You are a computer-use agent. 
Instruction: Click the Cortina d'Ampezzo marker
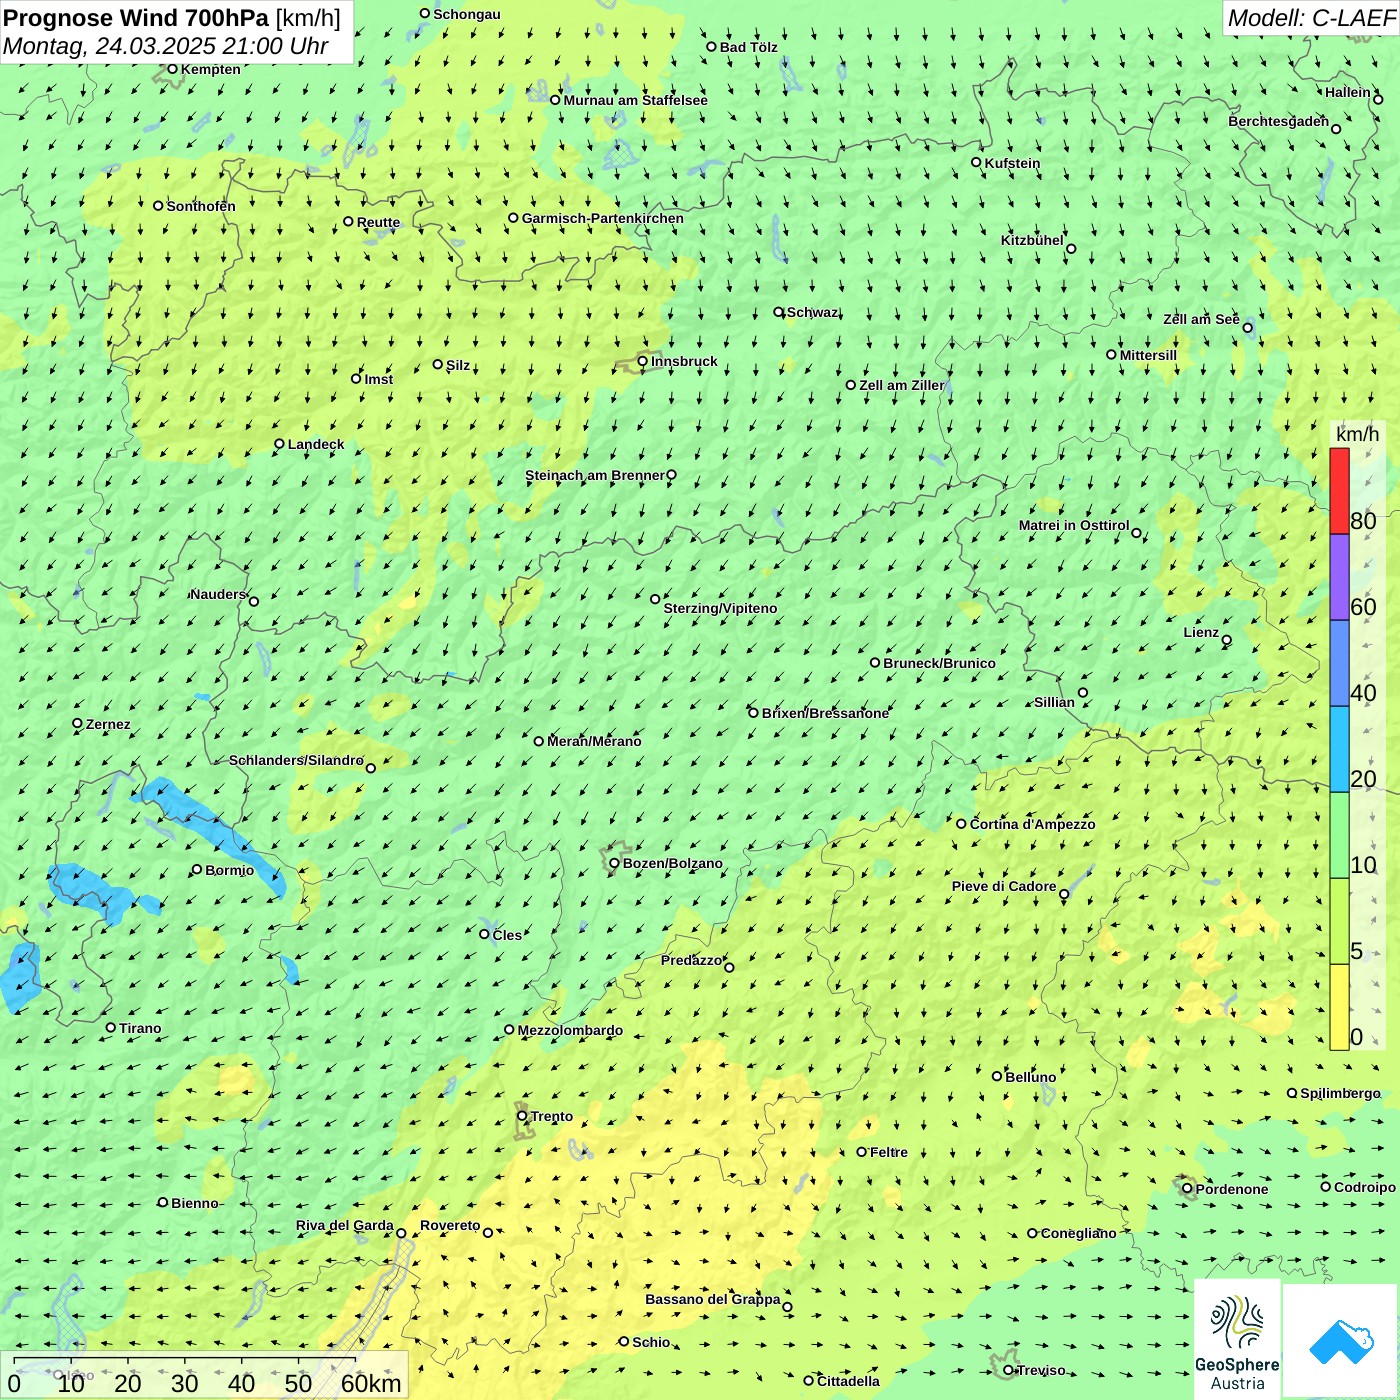click(962, 824)
